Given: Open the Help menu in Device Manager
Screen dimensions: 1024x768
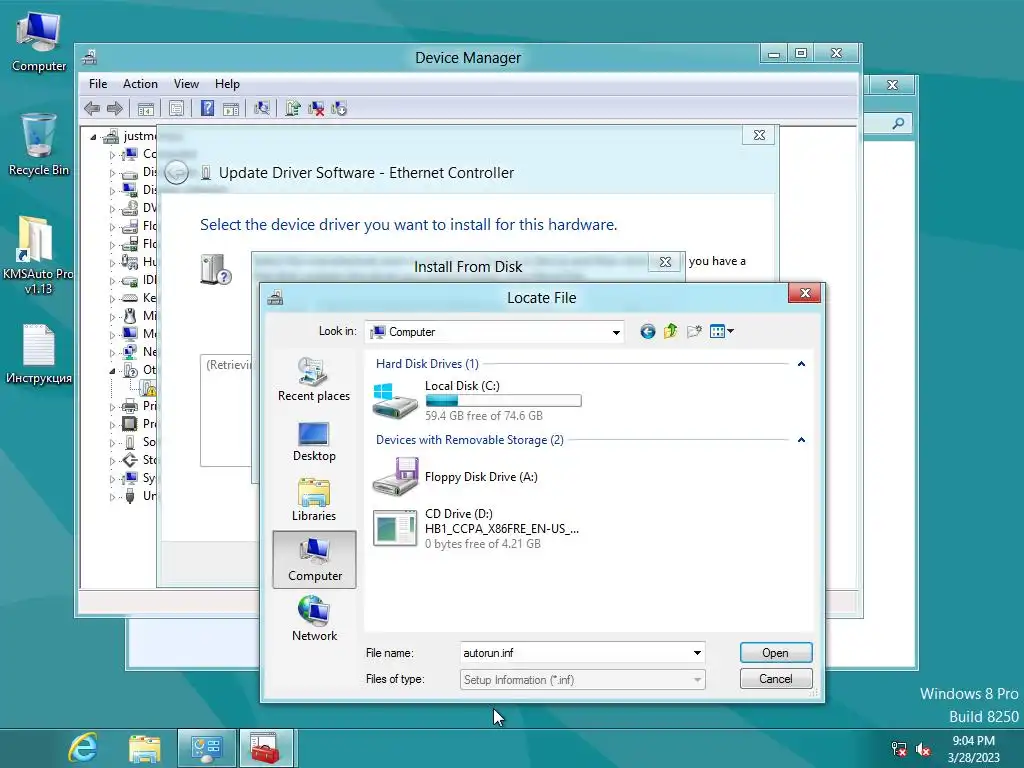Looking at the screenshot, I should click(227, 84).
